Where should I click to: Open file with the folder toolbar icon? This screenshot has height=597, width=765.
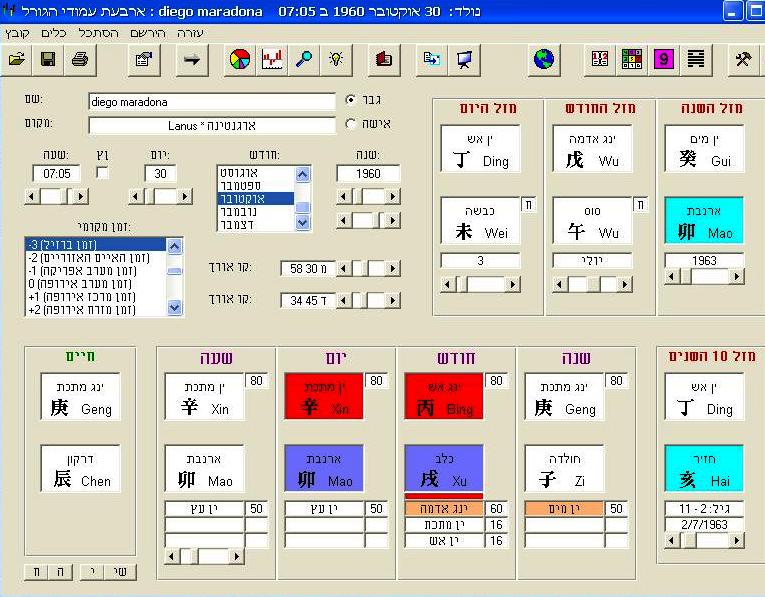pyautogui.click(x=17, y=60)
